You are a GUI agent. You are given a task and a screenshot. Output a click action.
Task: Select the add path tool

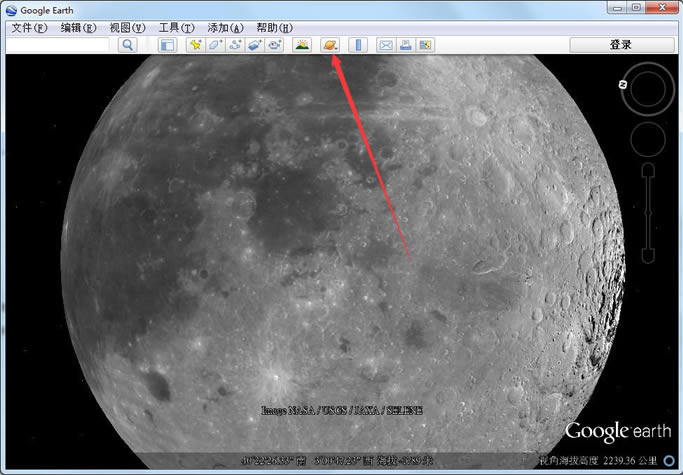(x=235, y=45)
